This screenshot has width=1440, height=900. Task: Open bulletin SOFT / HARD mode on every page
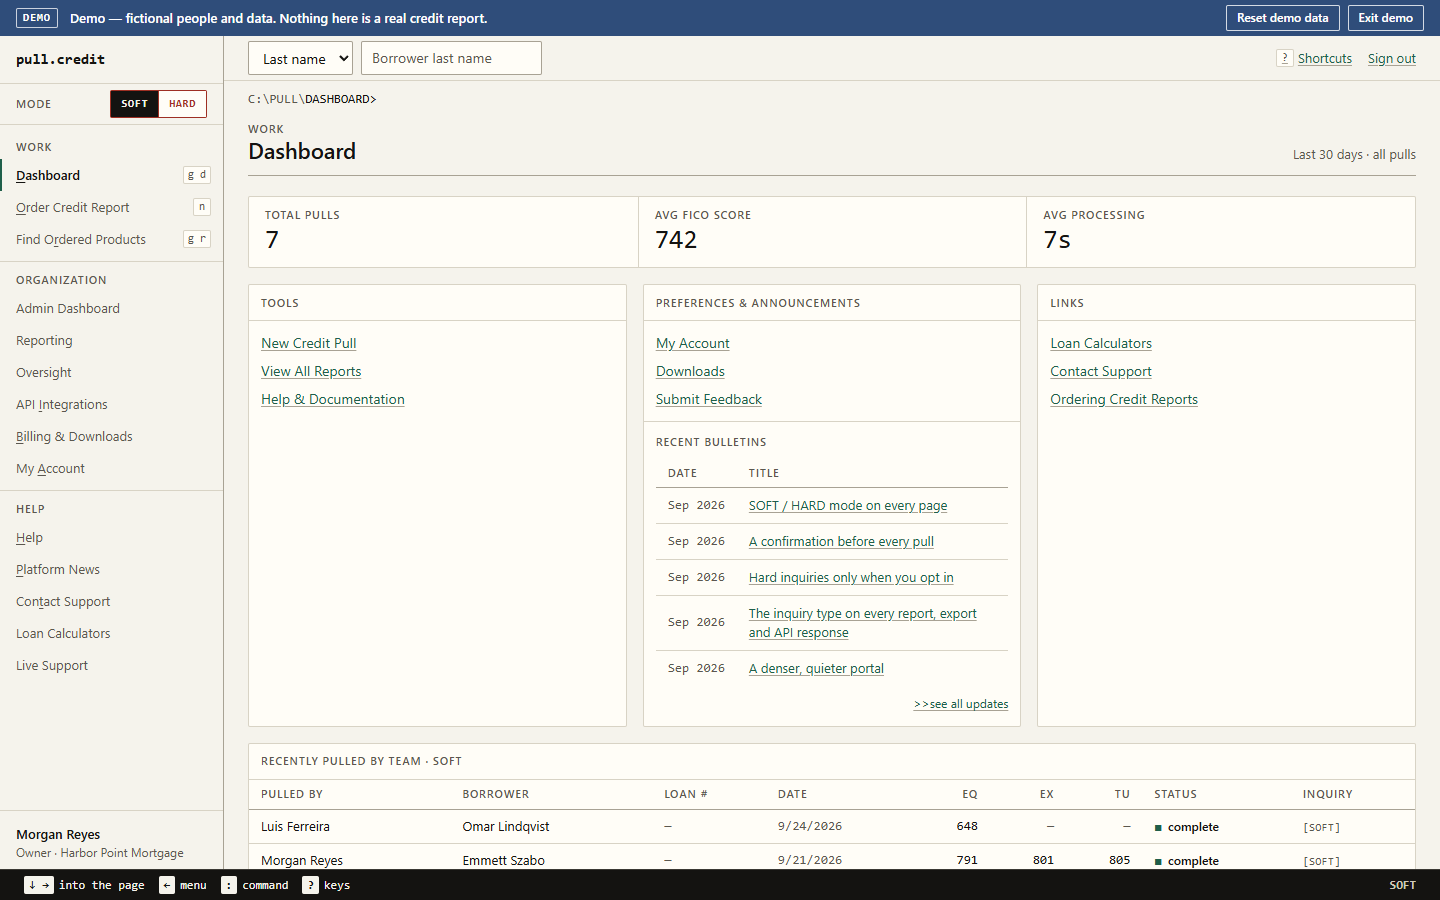(x=848, y=506)
